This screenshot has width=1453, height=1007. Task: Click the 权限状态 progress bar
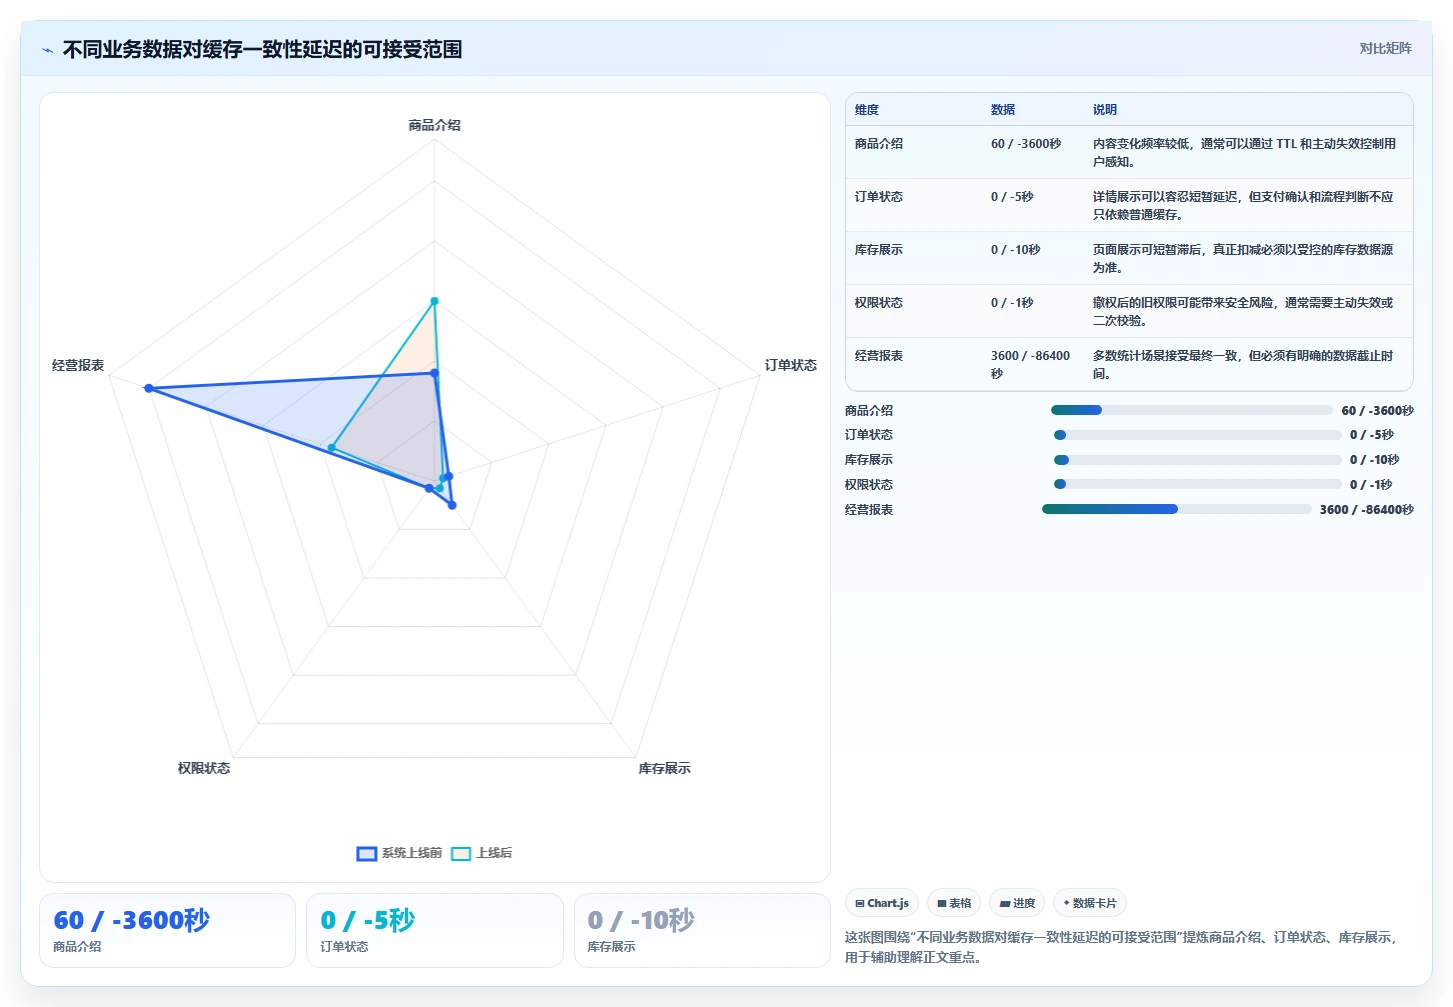[1198, 484]
